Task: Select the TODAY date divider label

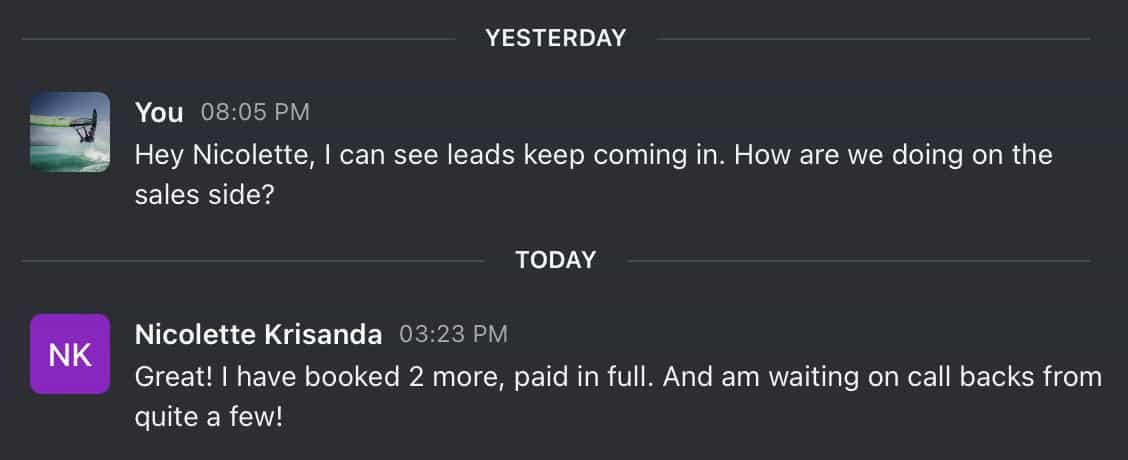Action: 556,260
